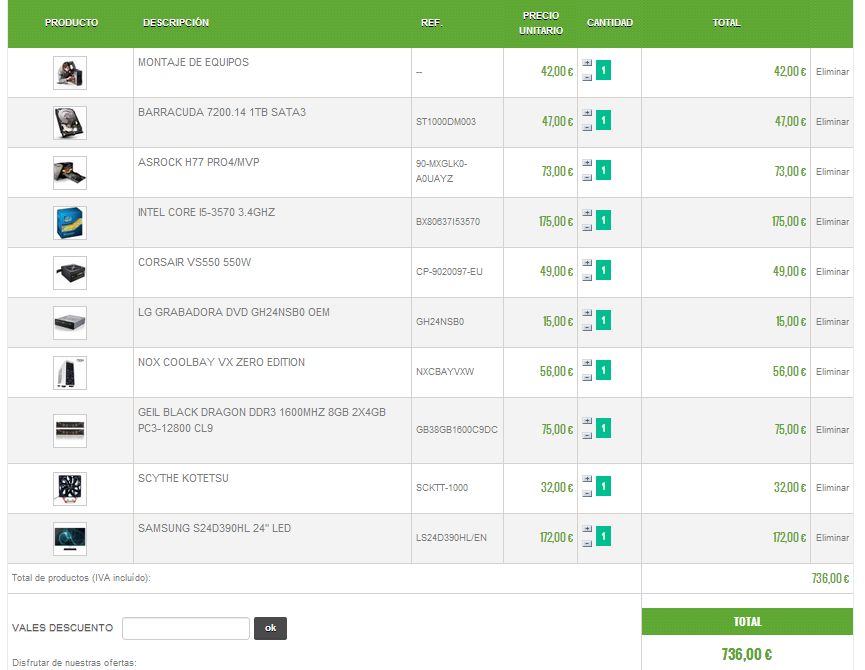Open the Intel Core i5 box thumbnail

pos(70,223)
